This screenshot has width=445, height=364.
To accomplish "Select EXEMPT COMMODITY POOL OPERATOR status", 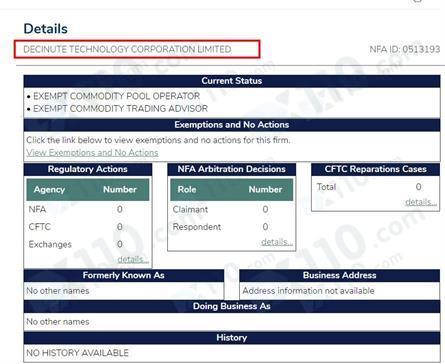I will (116, 96).
